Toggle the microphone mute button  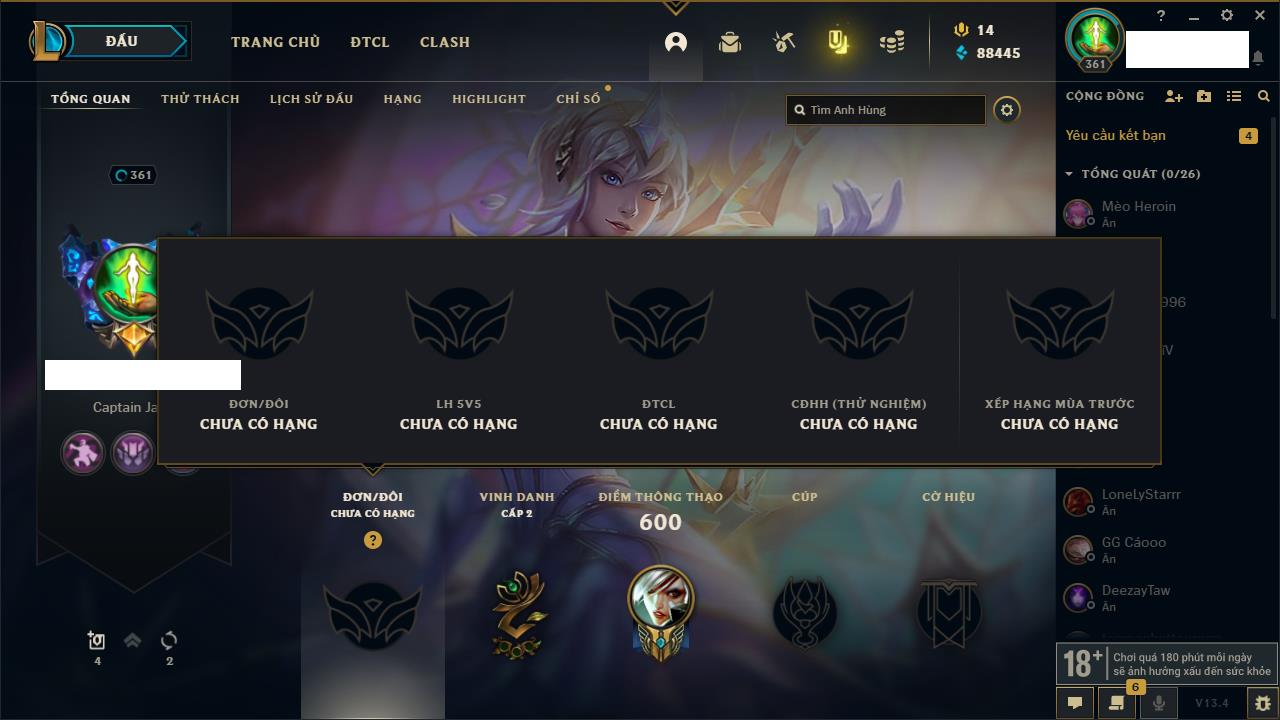click(1158, 703)
